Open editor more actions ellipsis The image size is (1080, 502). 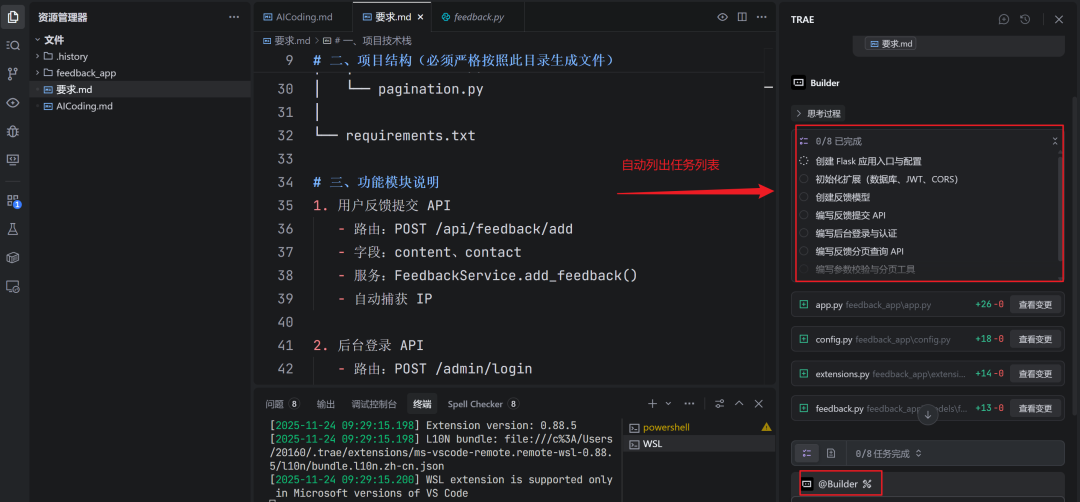coord(762,17)
